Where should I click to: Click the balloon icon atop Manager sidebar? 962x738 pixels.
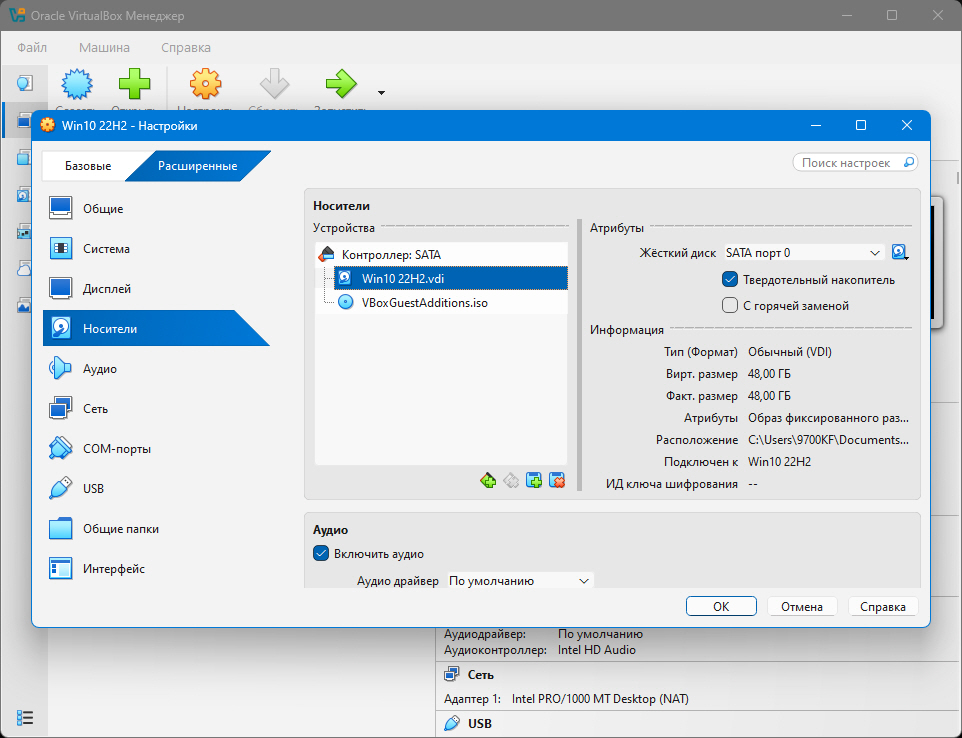[24, 83]
